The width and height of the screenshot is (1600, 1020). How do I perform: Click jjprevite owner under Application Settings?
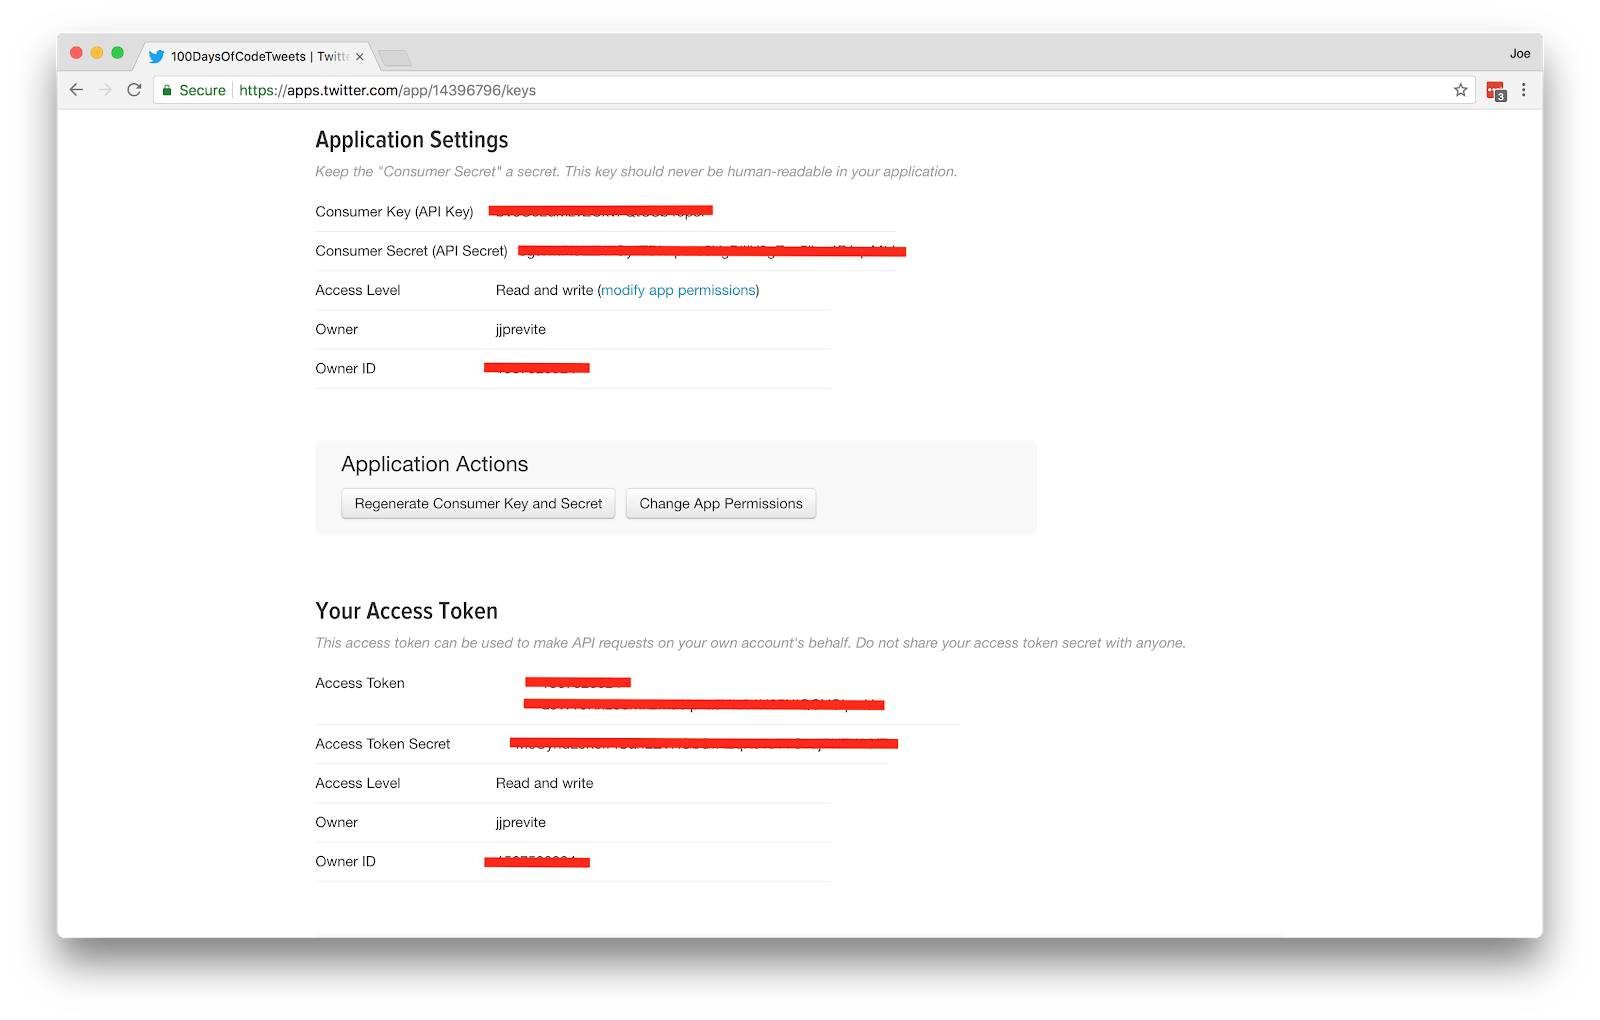[x=521, y=330]
